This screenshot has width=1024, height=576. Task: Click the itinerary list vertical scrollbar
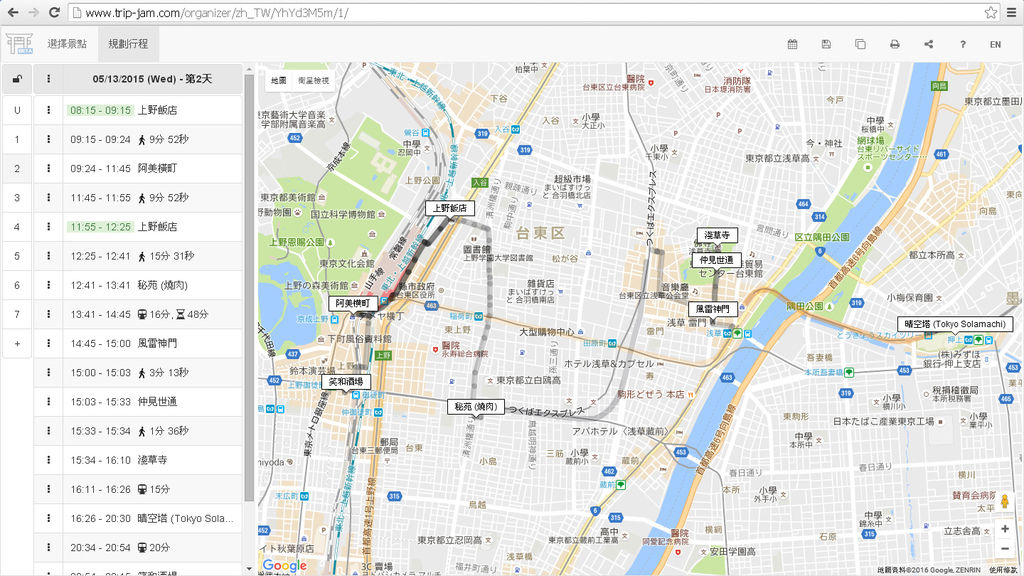(249, 287)
